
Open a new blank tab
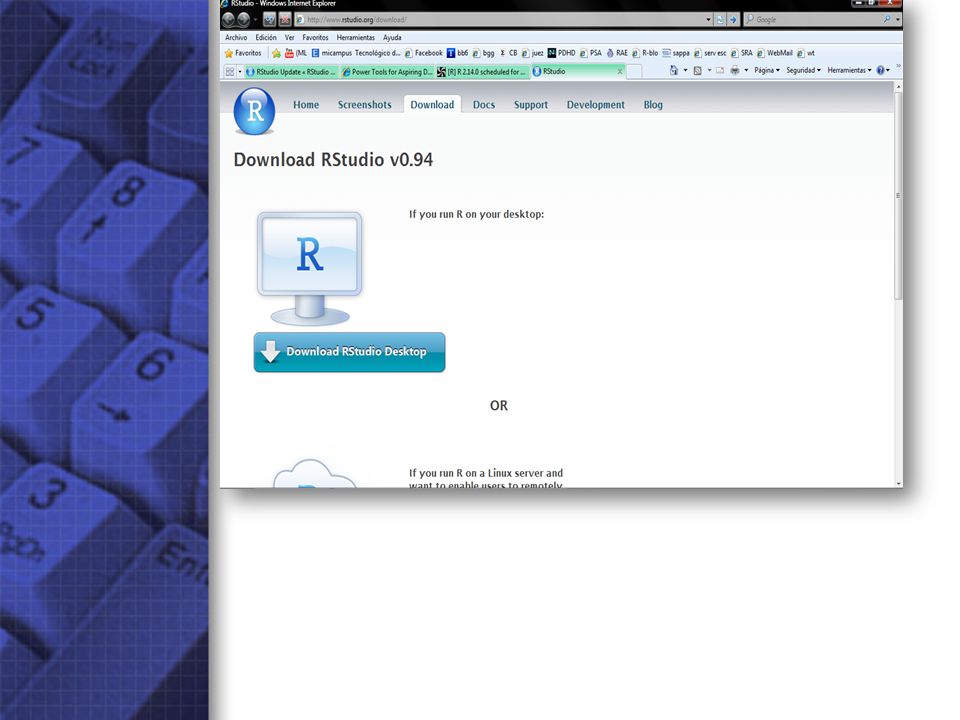[634, 72]
